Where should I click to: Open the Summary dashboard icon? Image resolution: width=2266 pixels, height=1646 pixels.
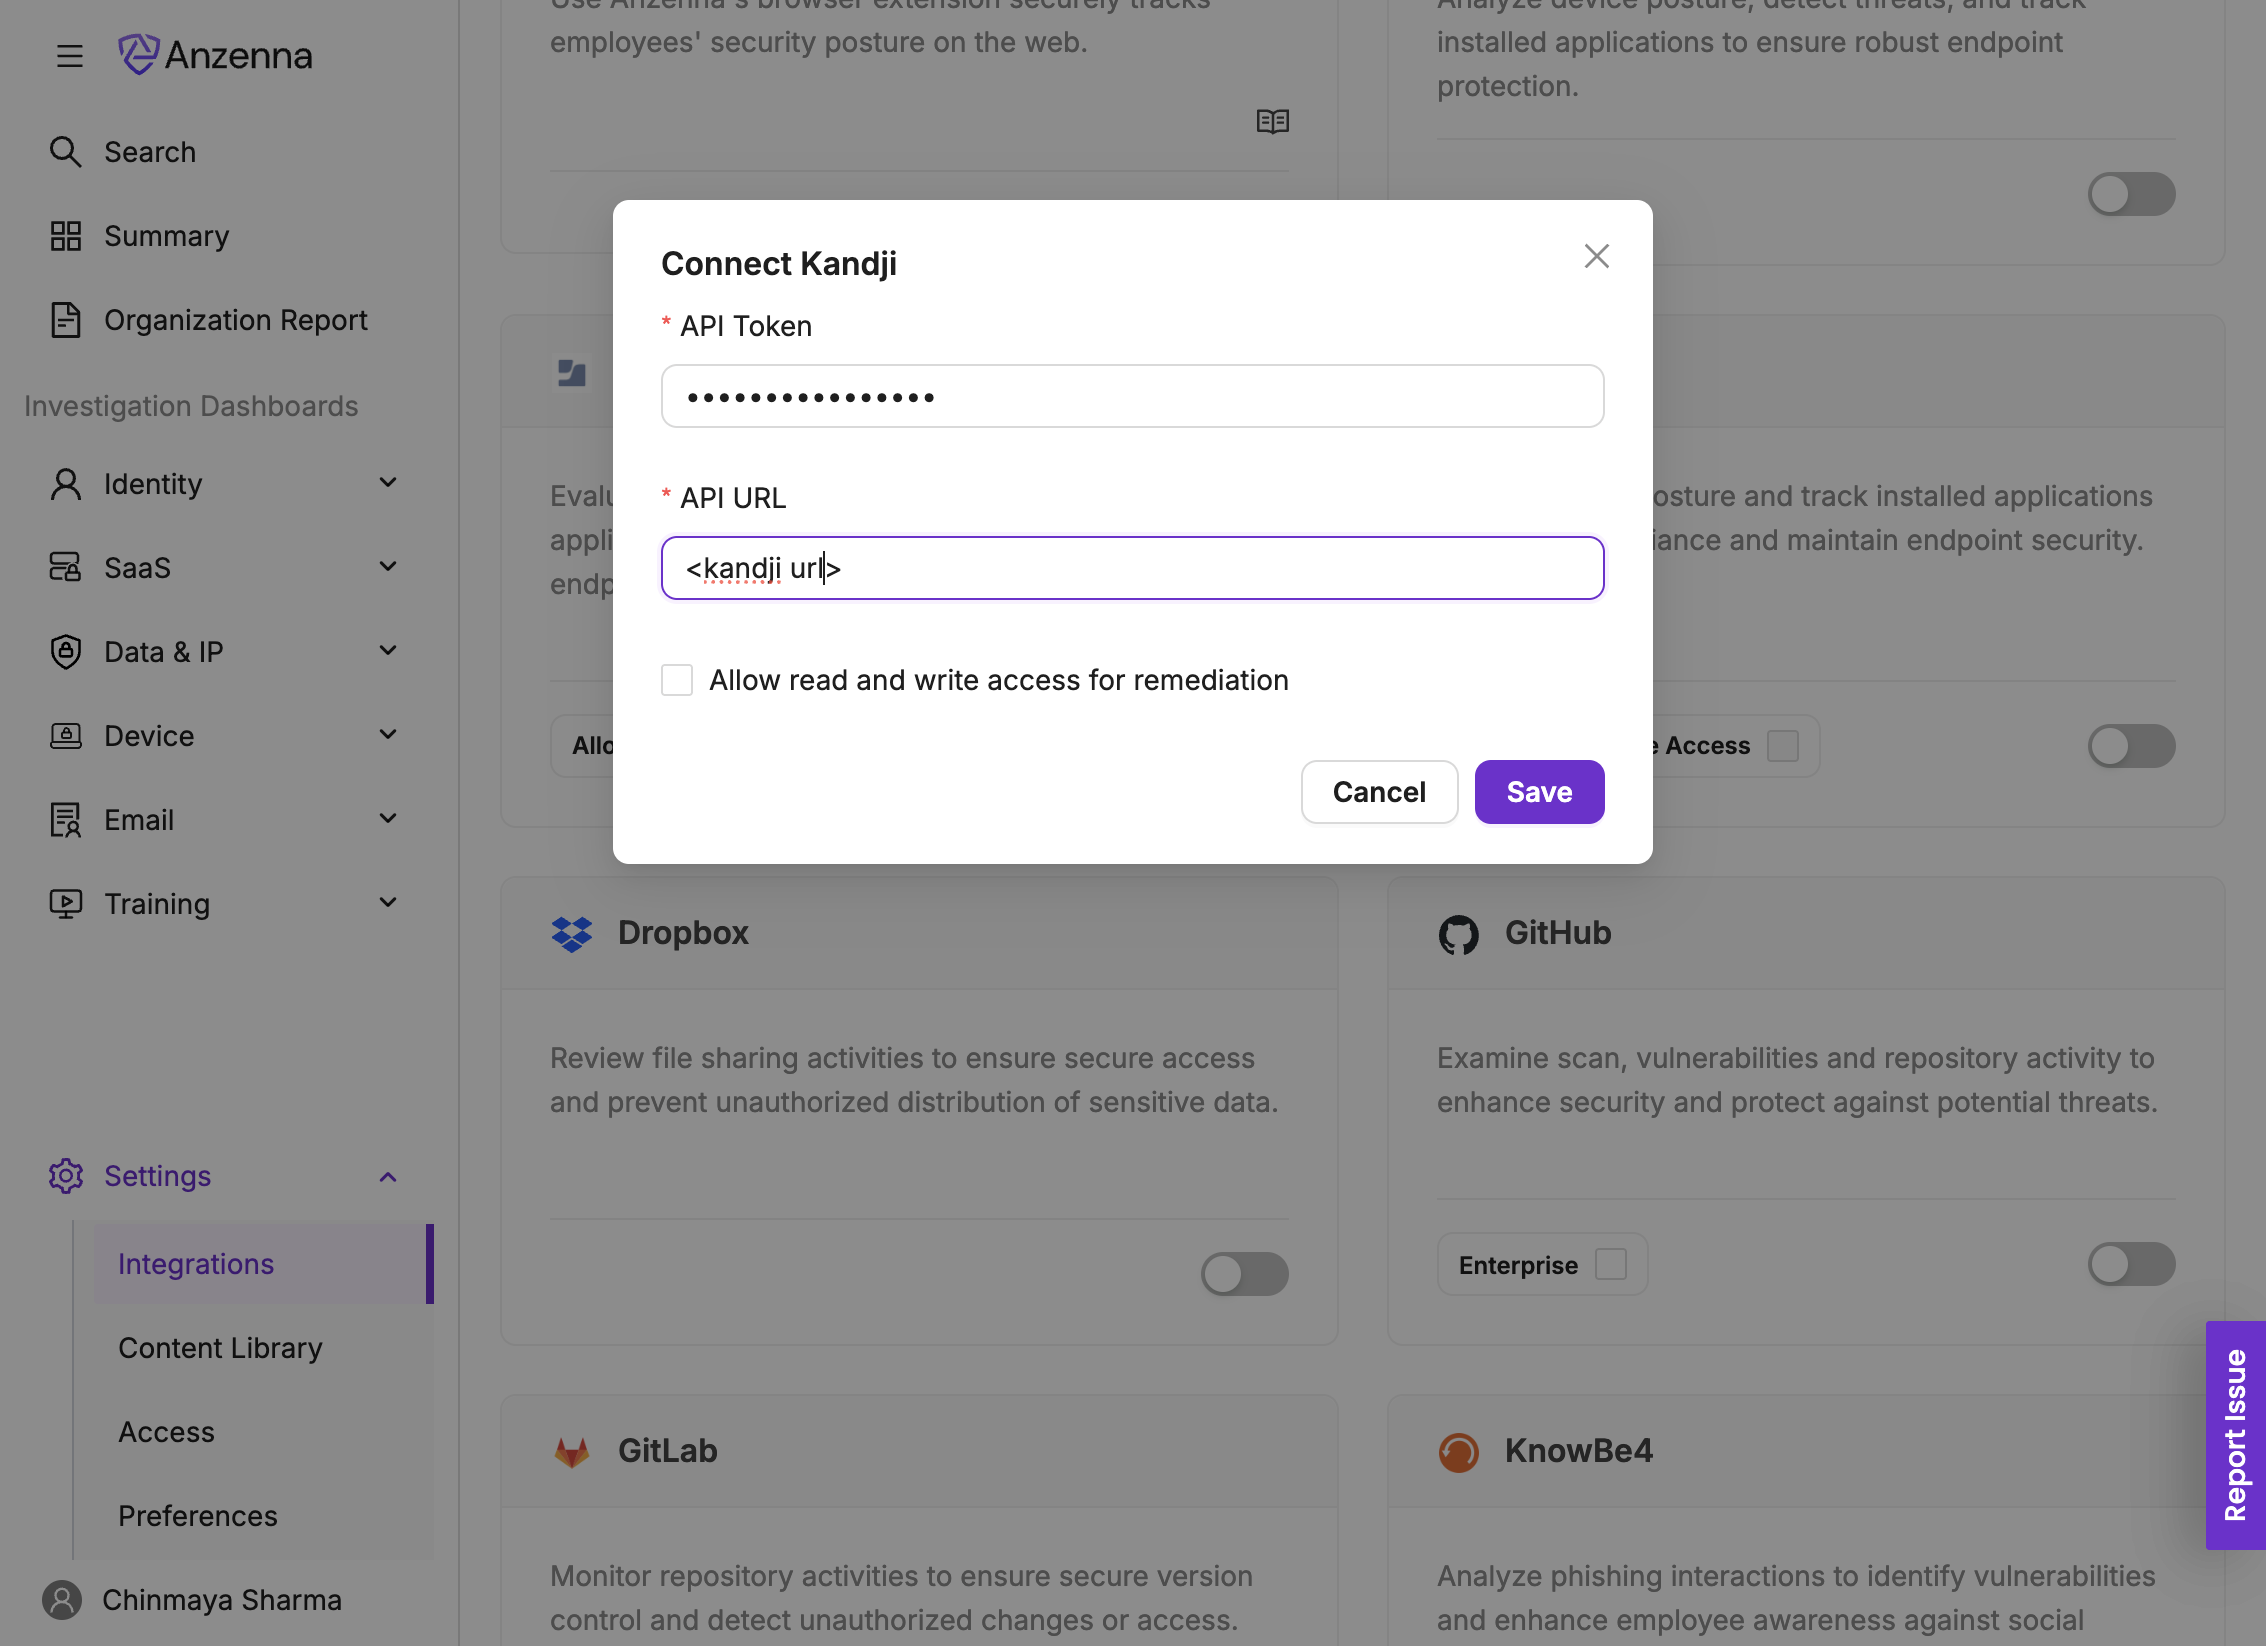pos(66,236)
